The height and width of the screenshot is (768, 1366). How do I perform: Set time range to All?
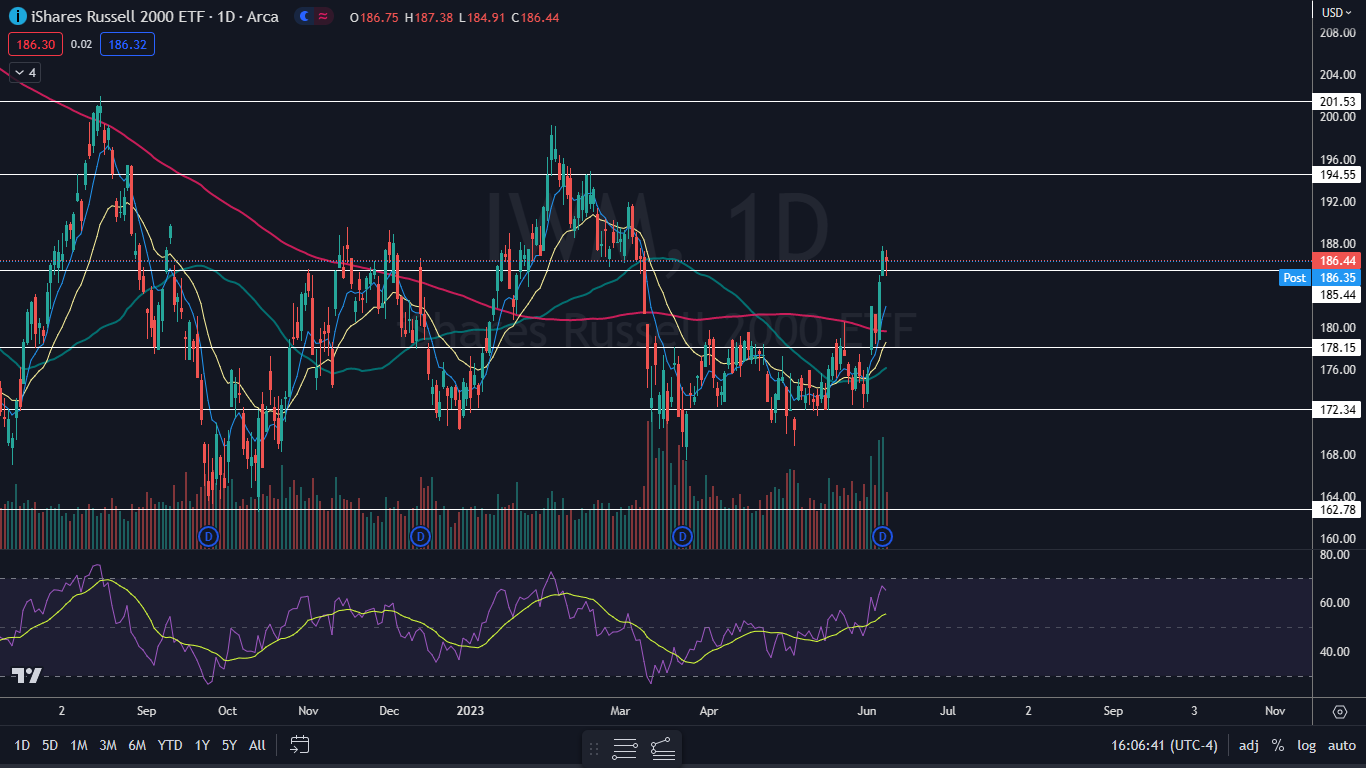(x=257, y=745)
